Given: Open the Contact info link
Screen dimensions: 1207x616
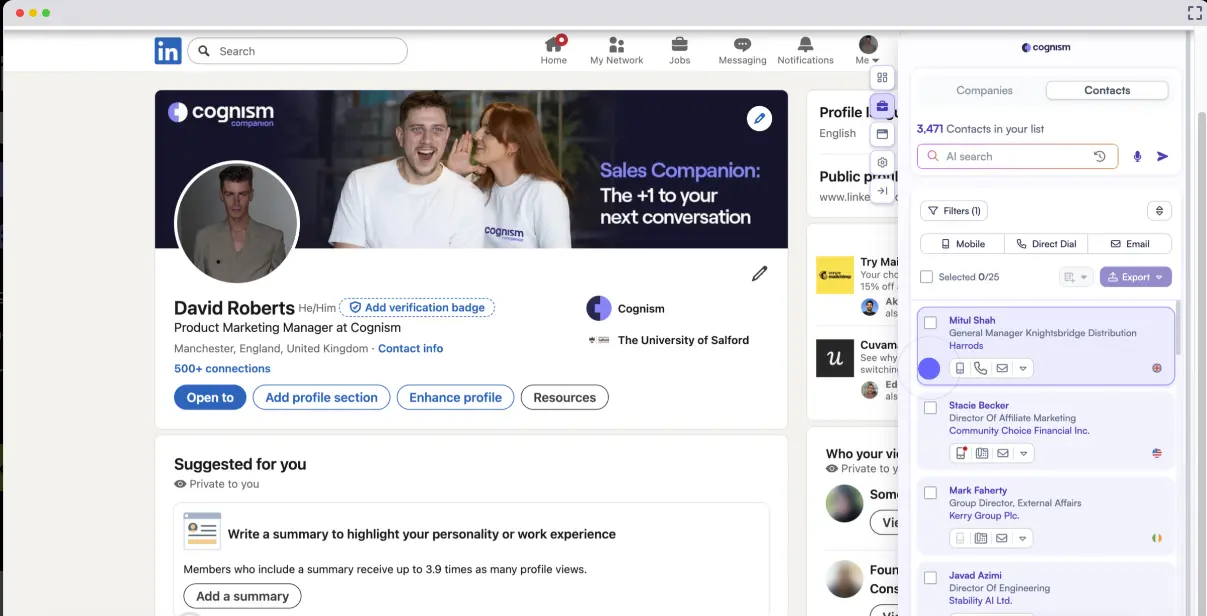Looking at the screenshot, I should [x=410, y=349].
